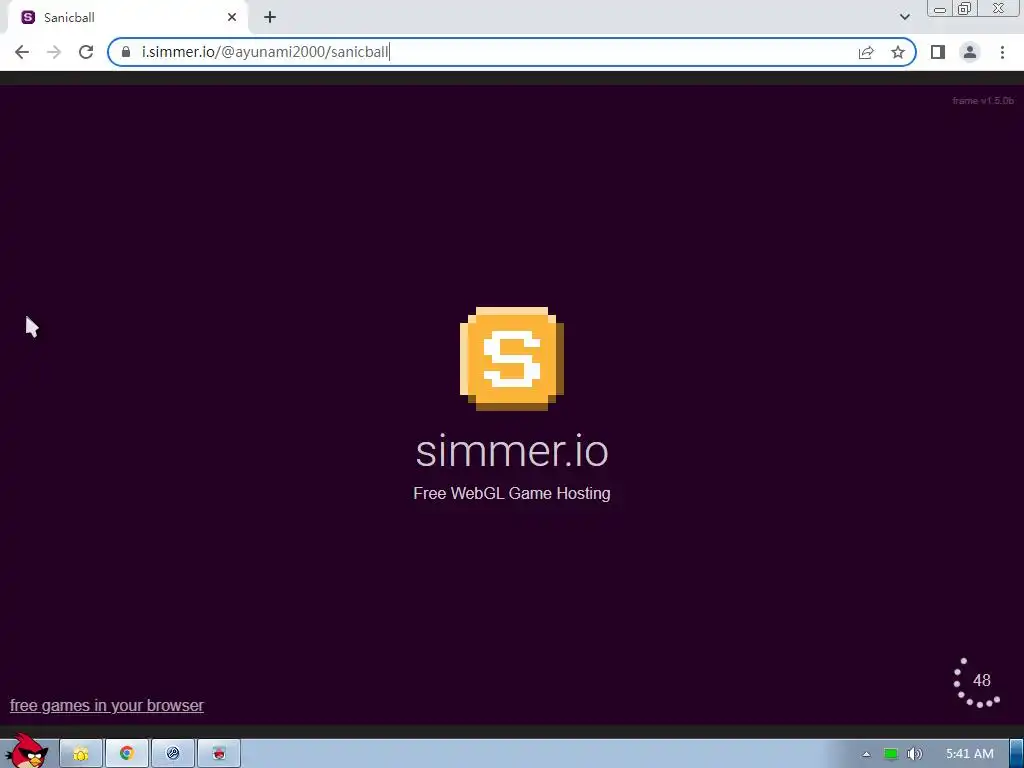
Task: Click the 'Free WebGL Game Hosting' text
Action: 512,493
